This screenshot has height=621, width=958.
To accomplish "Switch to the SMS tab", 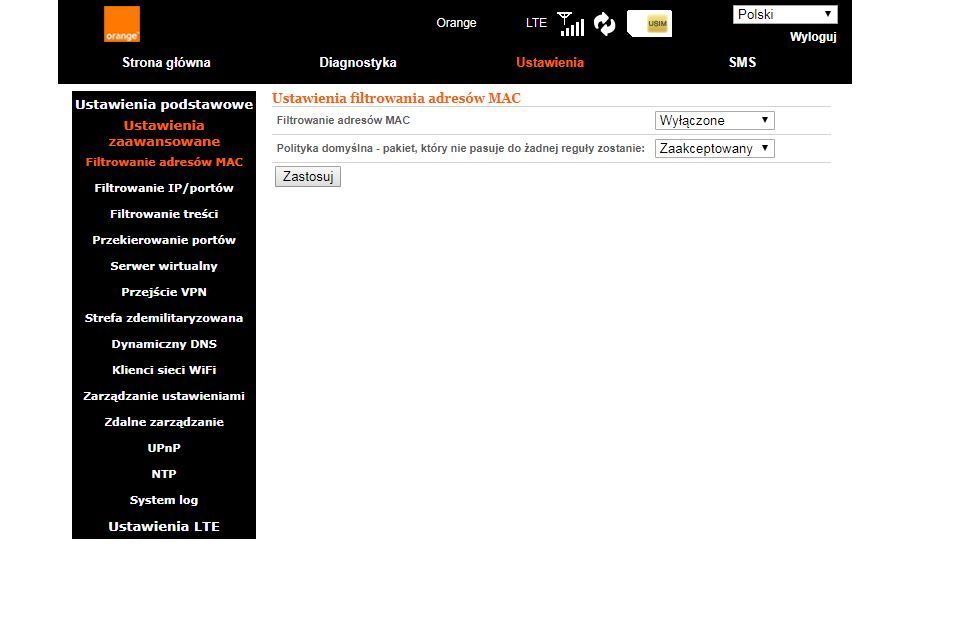I will point(742,62).
